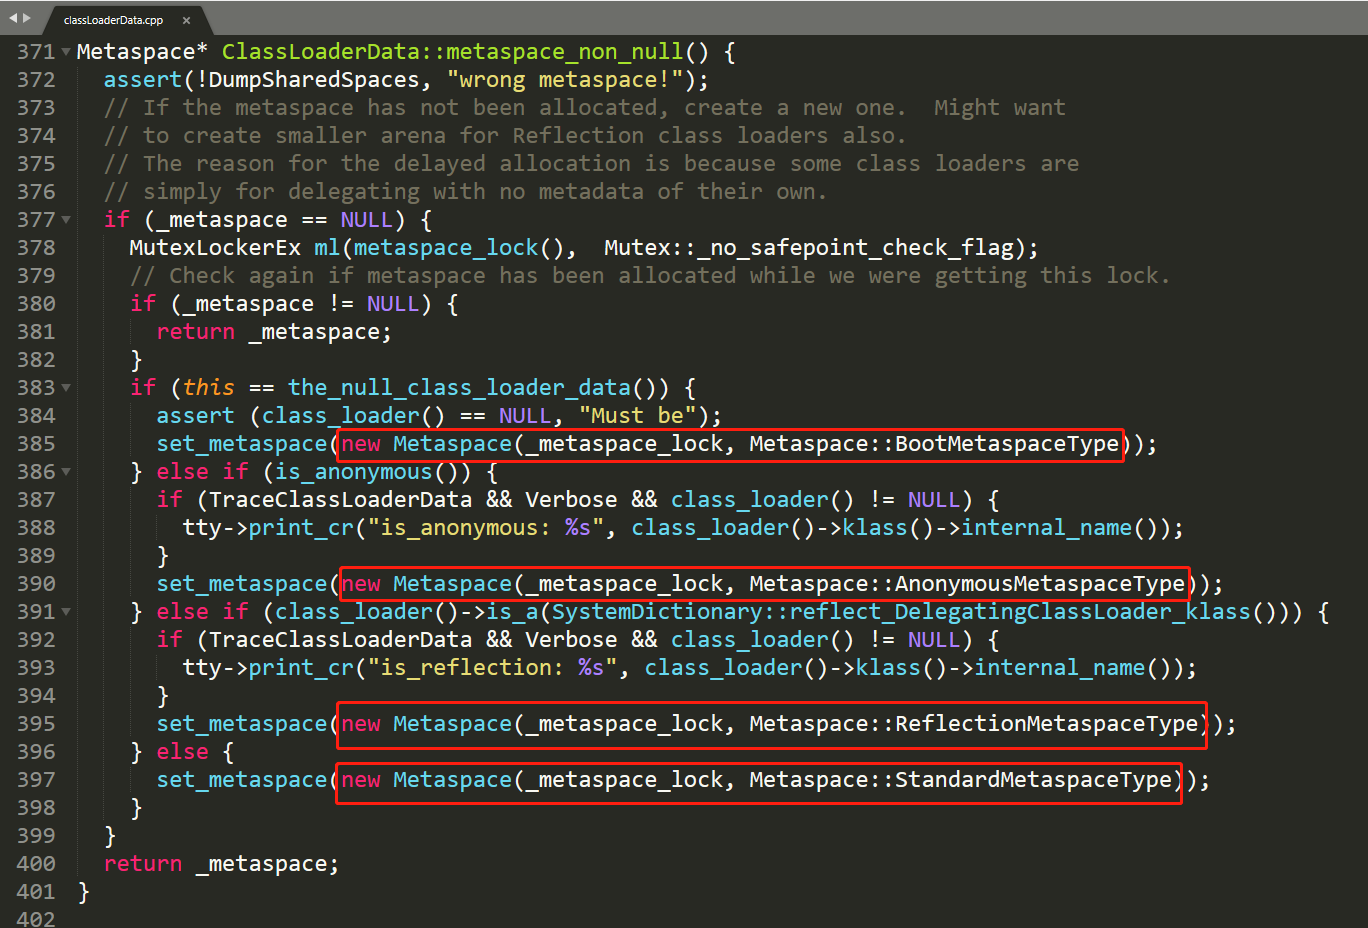Place cursor on StandardMetaspaceType text

(1032, 780)
